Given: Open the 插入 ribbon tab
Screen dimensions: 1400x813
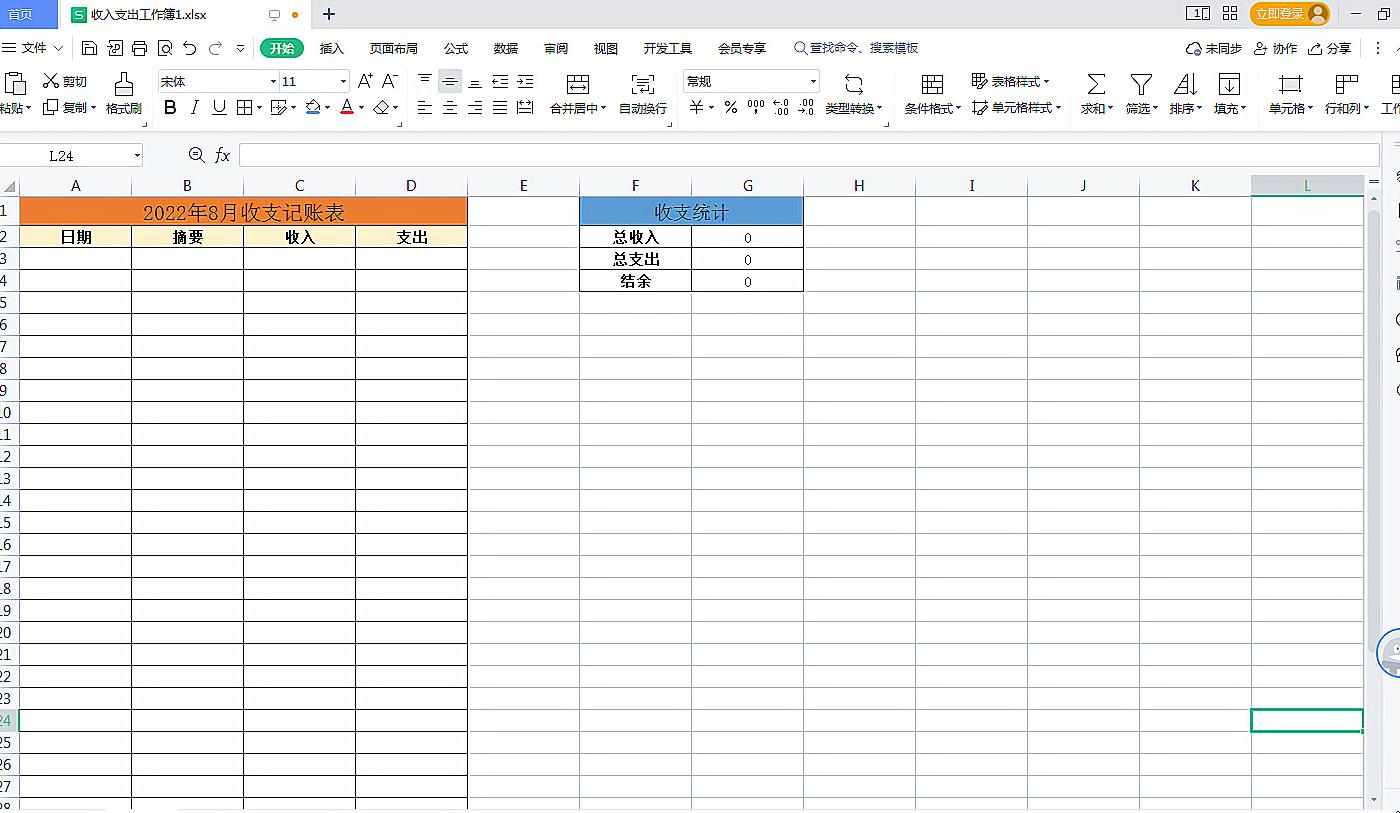Looking at the screenshot, I should (x=331, y=47).
